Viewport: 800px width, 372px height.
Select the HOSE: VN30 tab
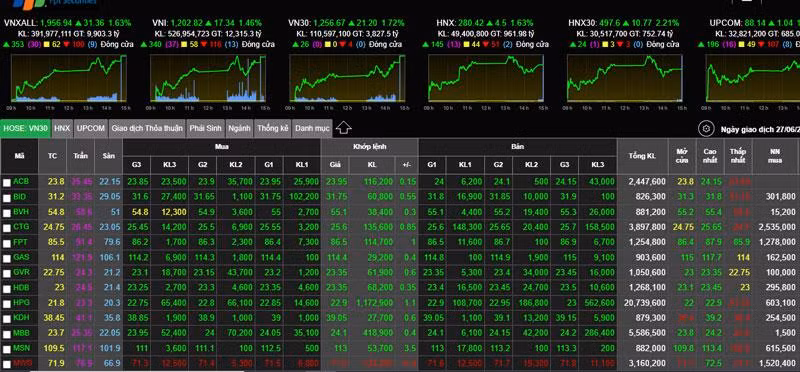(x=26, y=129)
